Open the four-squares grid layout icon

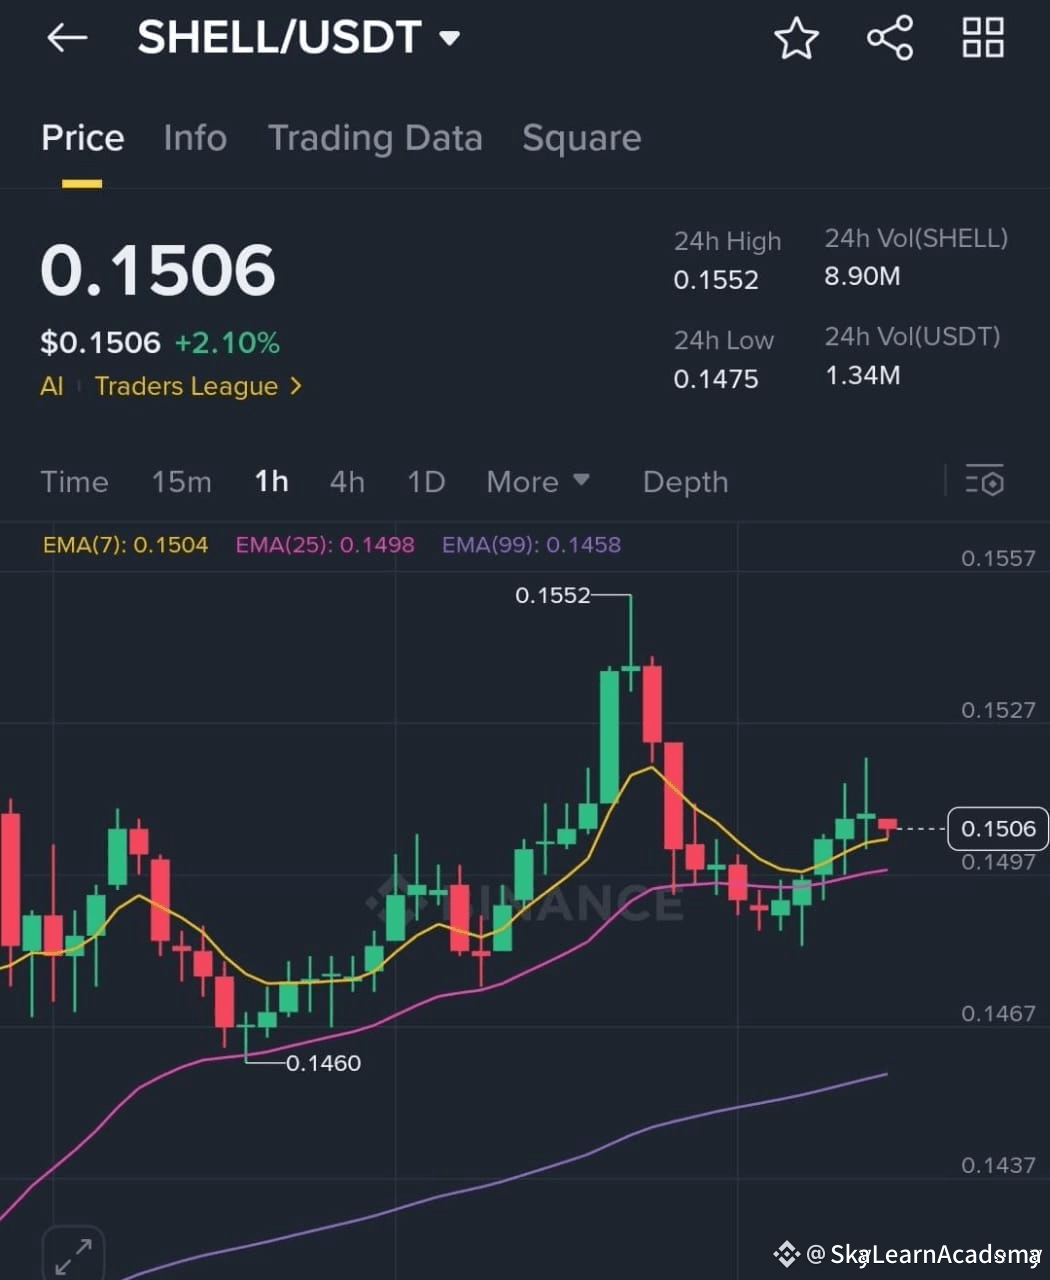[x=982, y=38]
